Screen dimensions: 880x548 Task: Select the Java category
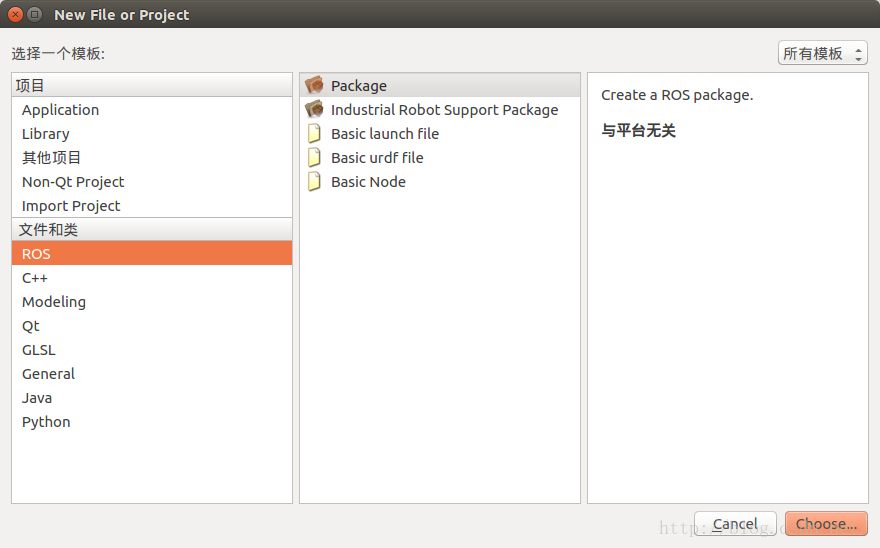[152, 398]
